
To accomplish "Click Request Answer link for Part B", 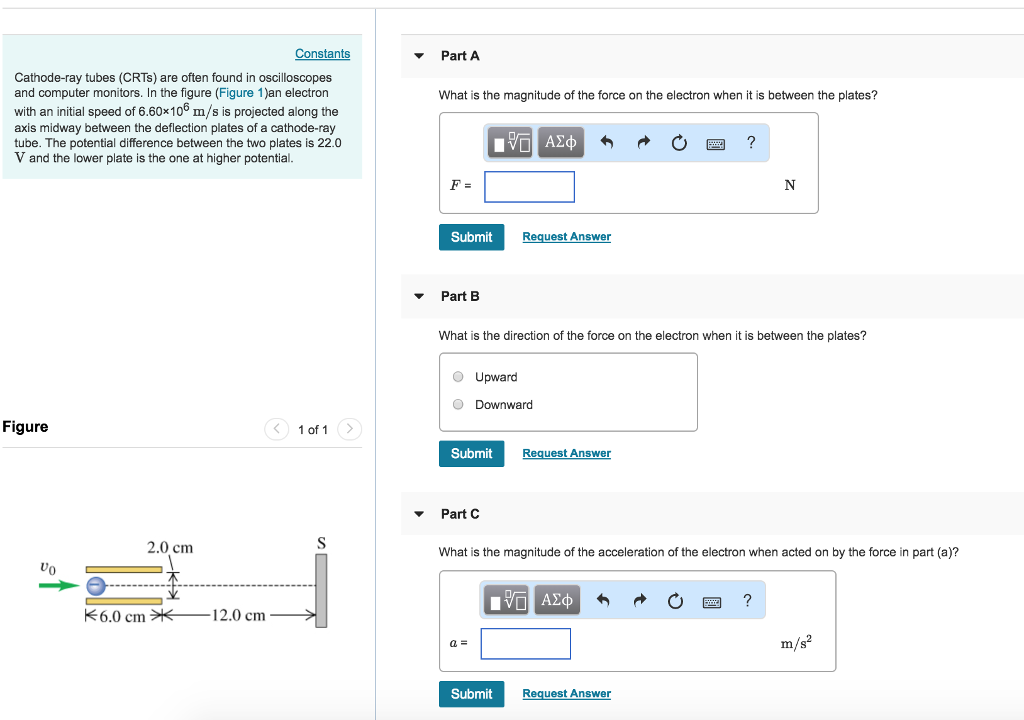I will tap(566, 454).
